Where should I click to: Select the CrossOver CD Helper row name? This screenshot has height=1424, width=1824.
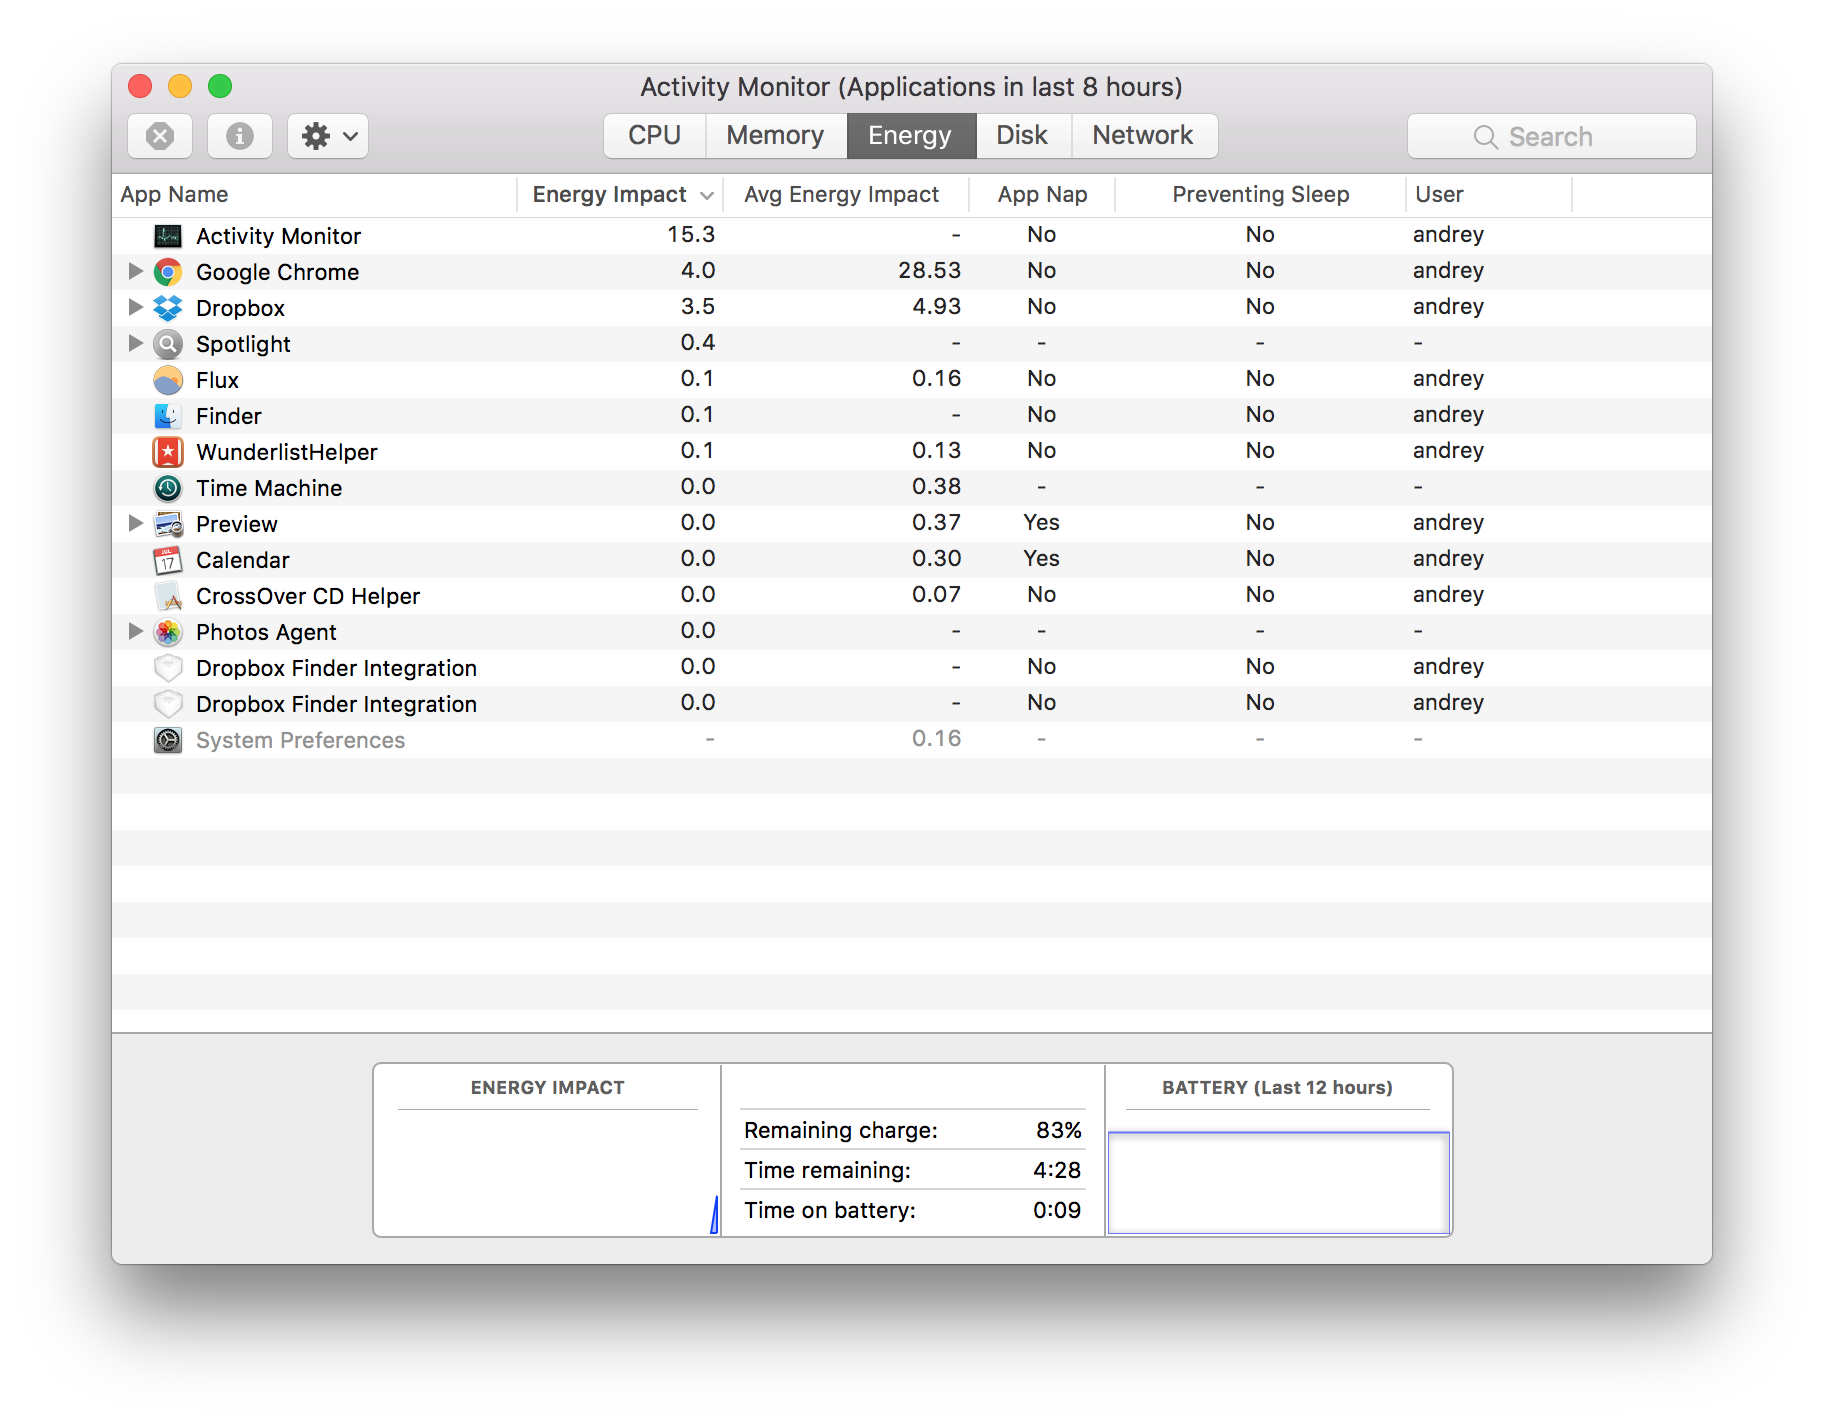coord(308,596)
